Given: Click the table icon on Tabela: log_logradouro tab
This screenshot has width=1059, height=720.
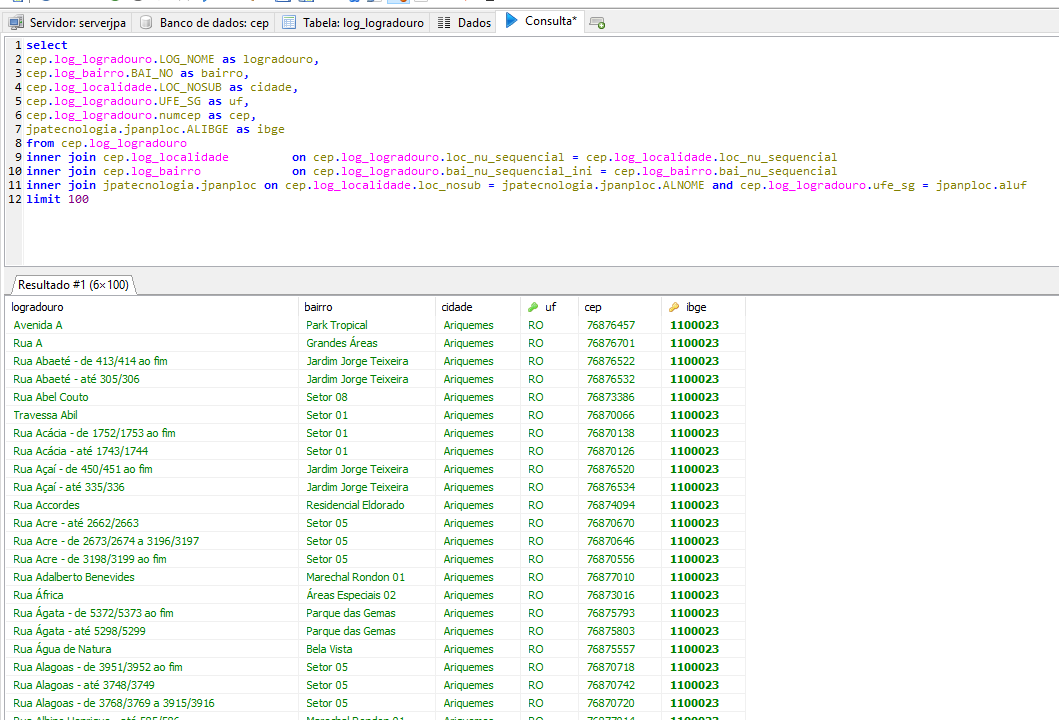Looking at the screenshot, I should click(x=289, y=22).
